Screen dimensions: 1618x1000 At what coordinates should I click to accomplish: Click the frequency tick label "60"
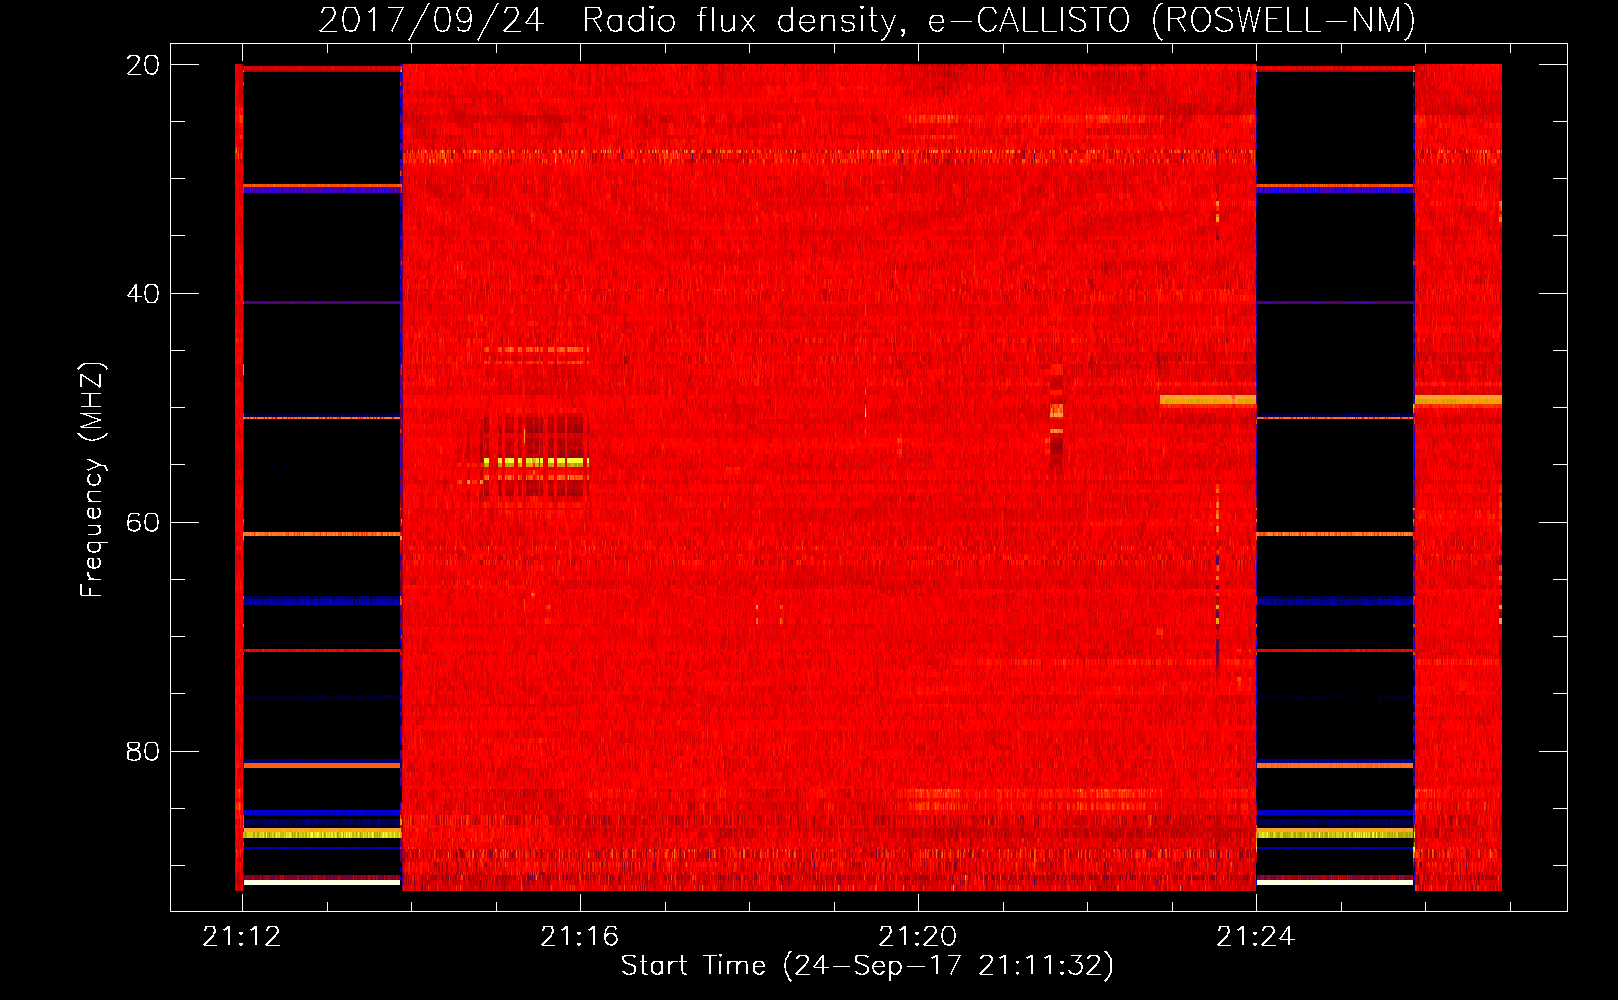click(x=143, y=523)
